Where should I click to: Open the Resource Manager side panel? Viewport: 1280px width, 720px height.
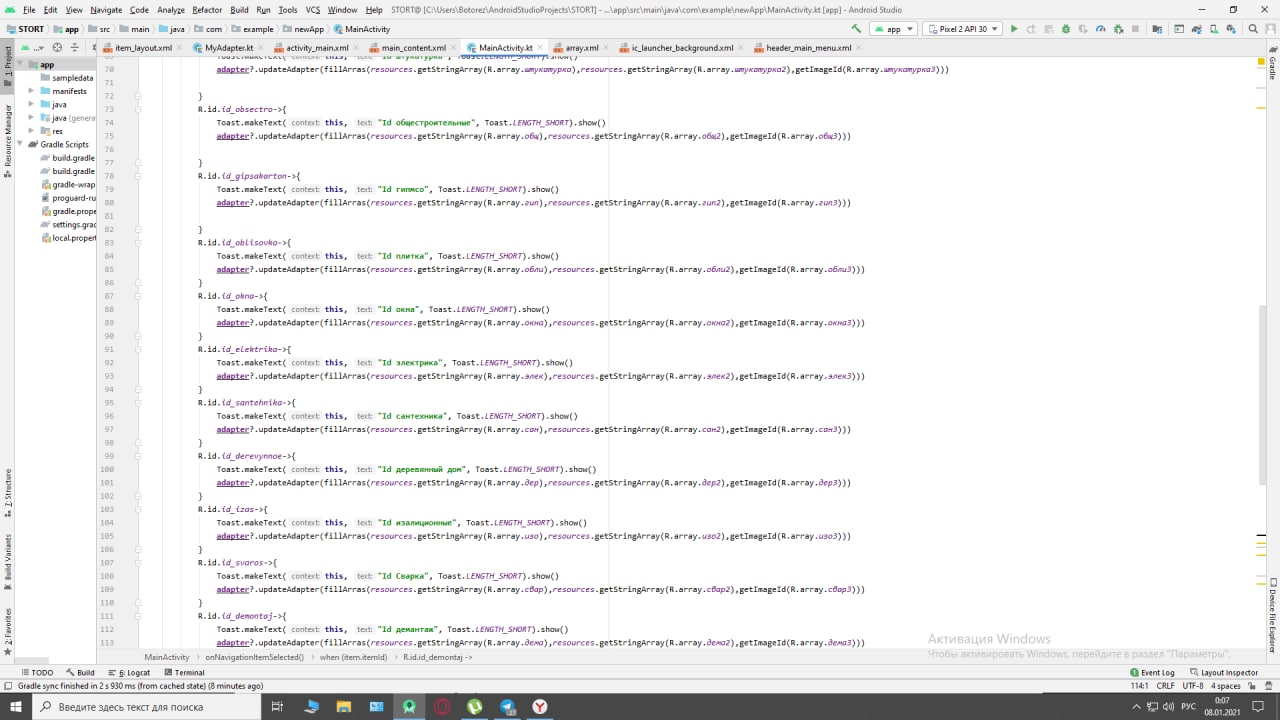[7, 141]
